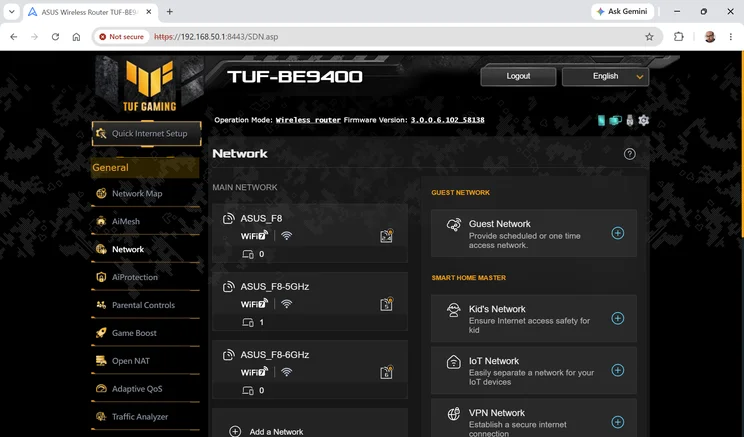Open the VPN Network card
744x437 pixels.
(x=534, y=418)
